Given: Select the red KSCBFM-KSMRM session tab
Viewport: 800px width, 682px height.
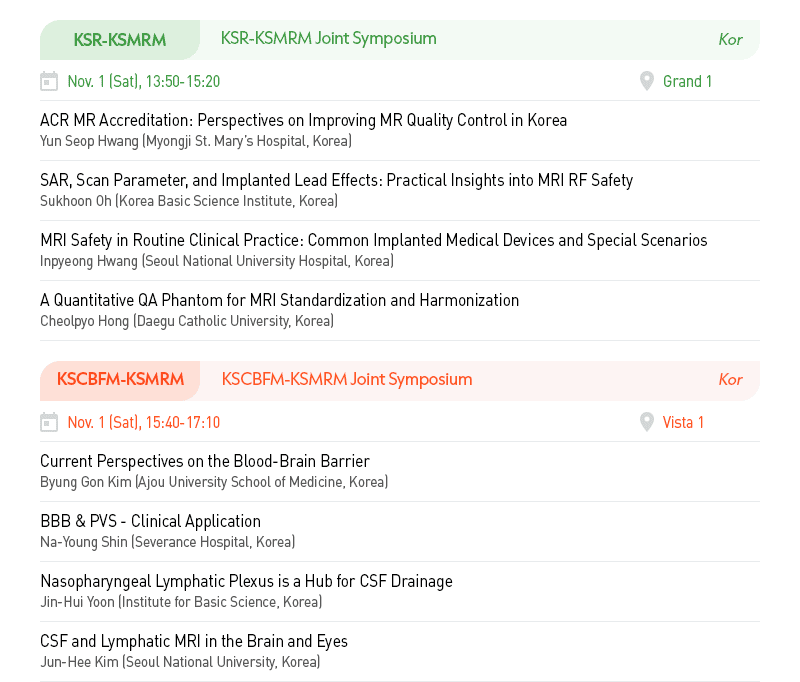Looking at the screenshot, I should (x=120, y=380).
